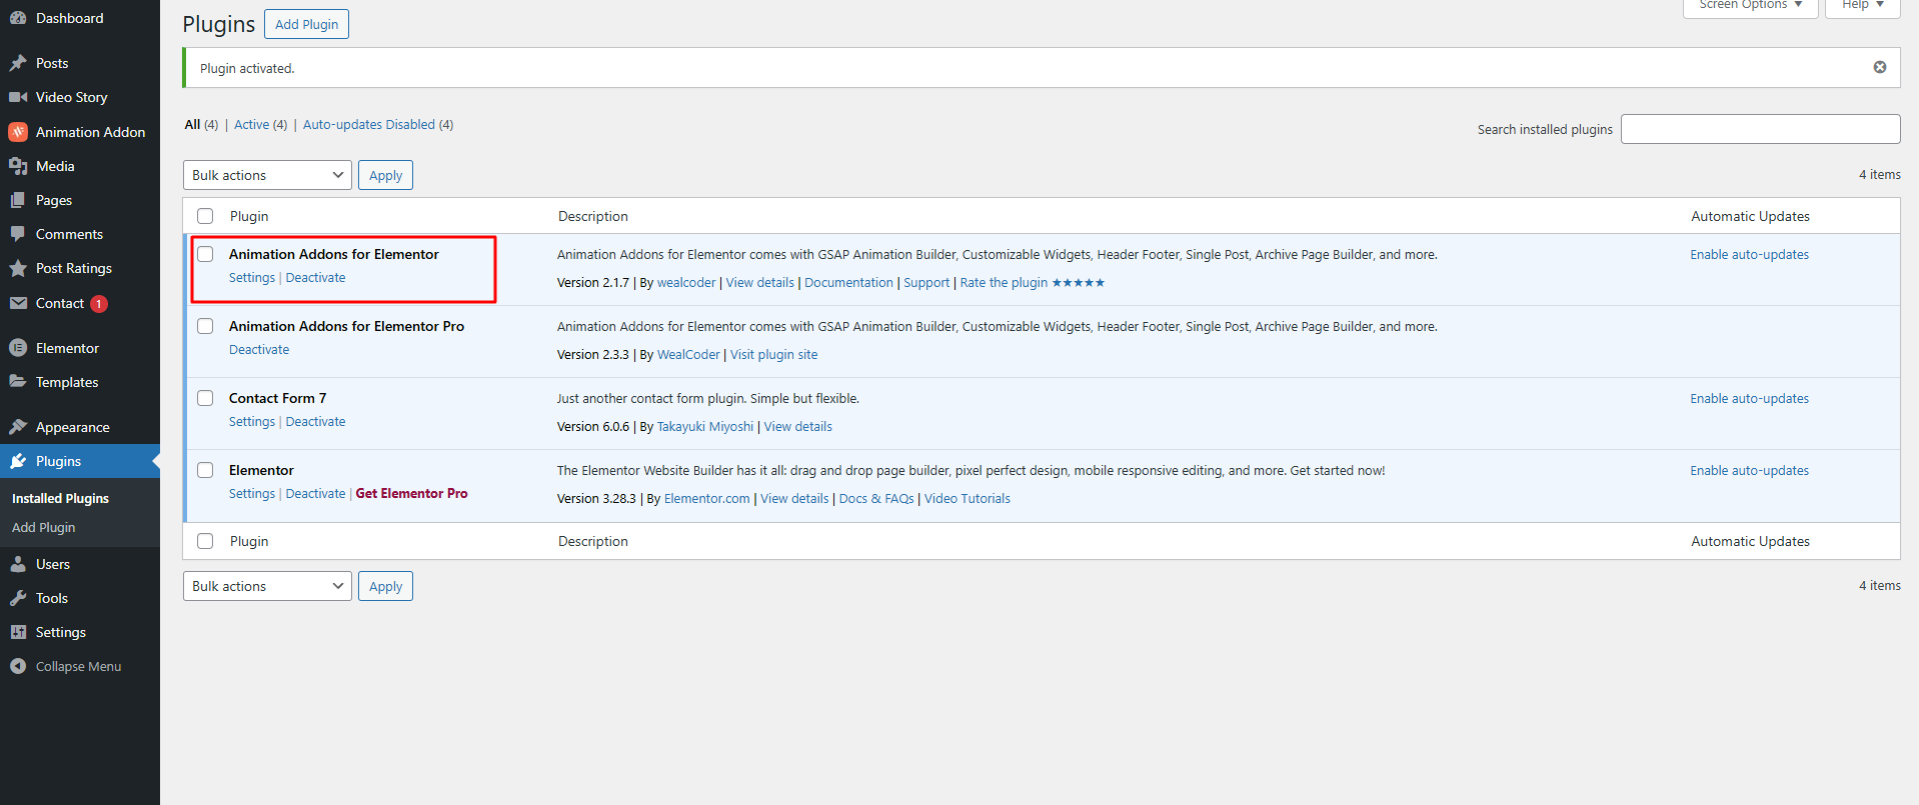The height and width of the screenshot is (805, 1919).
Task: Click the Pages document icon
Action: click(x=18, y=200)
